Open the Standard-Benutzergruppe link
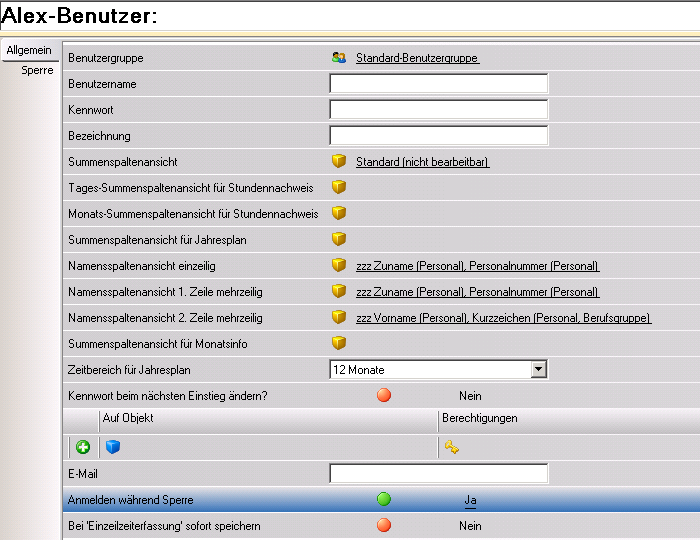 pos(417,58)
